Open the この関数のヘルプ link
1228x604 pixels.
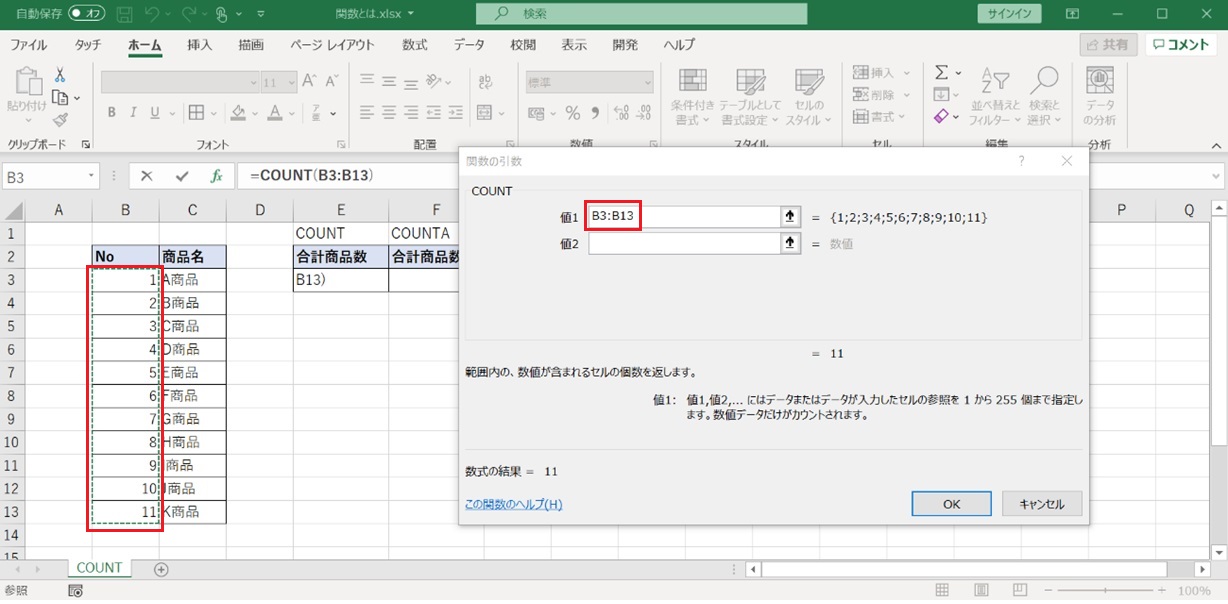pos(513,505)
